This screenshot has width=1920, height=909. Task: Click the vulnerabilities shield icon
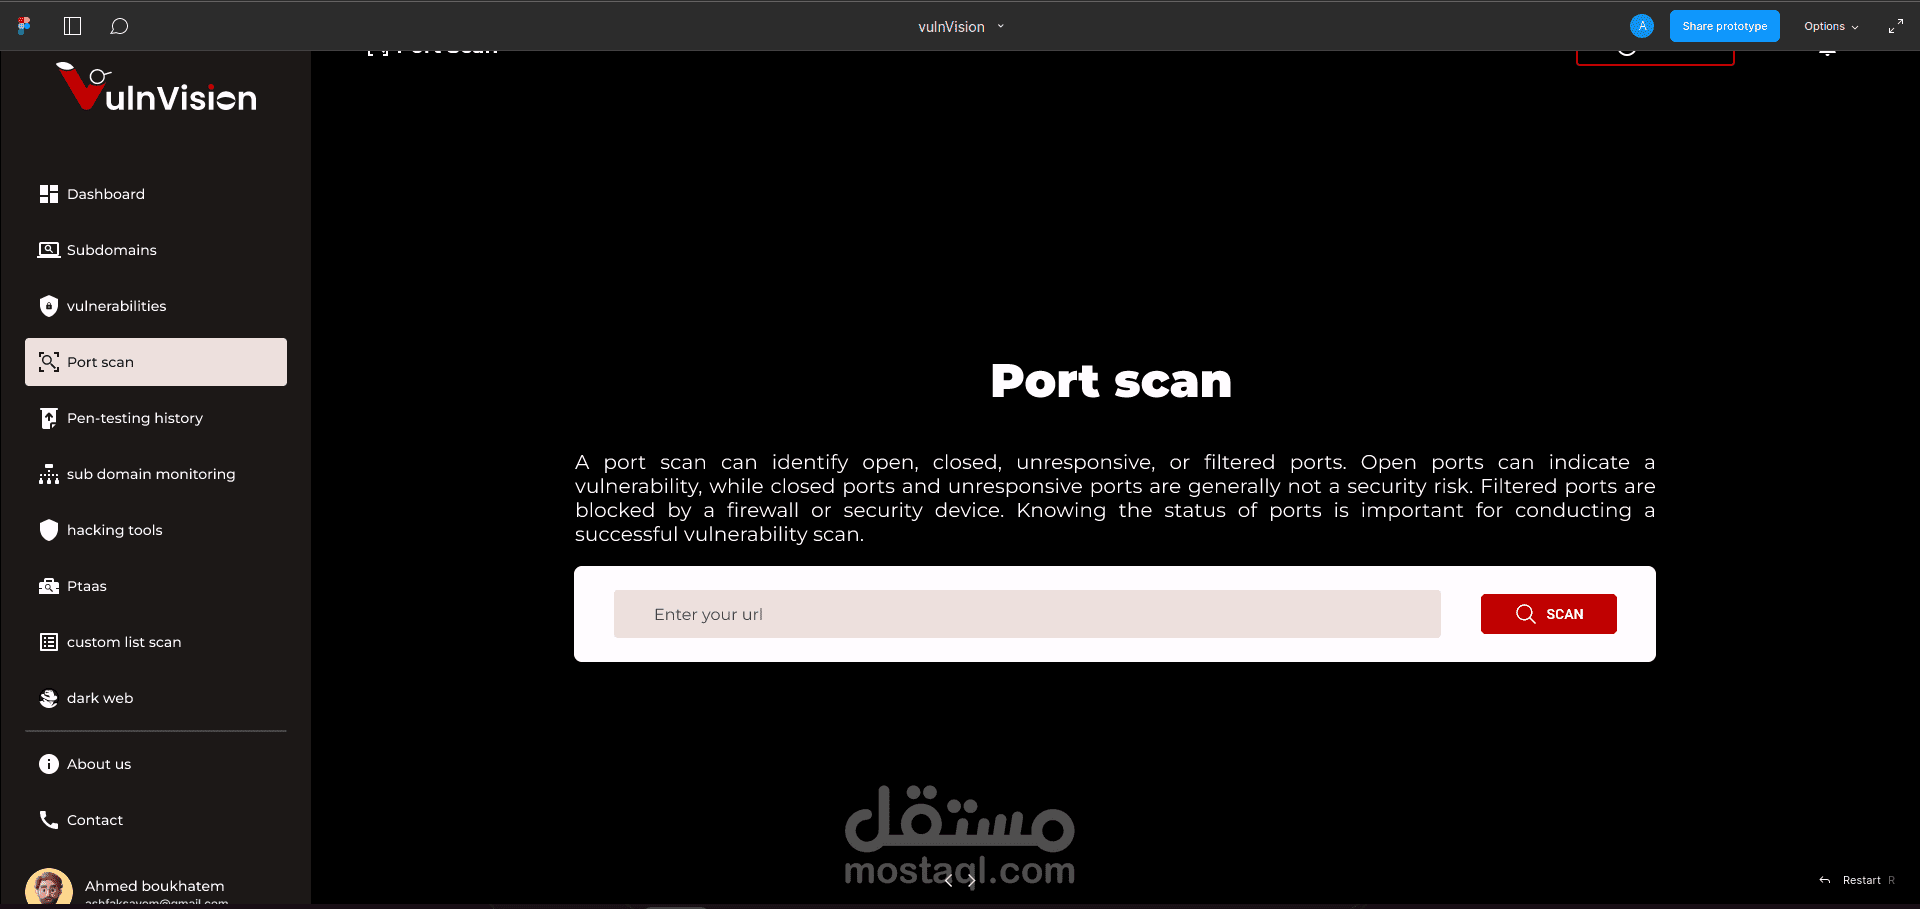click(x=49, y=306)
